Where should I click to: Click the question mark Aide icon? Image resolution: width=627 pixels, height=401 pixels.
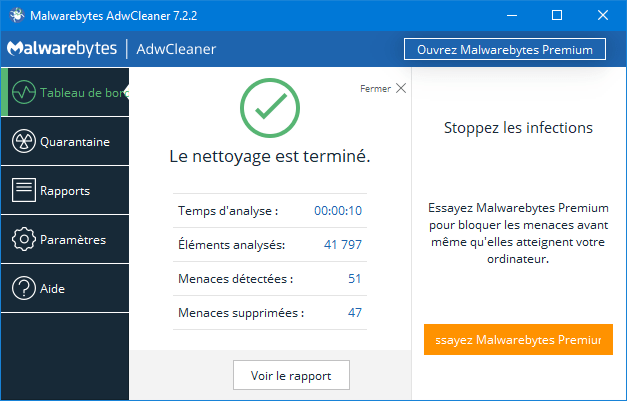coord(24,288)
